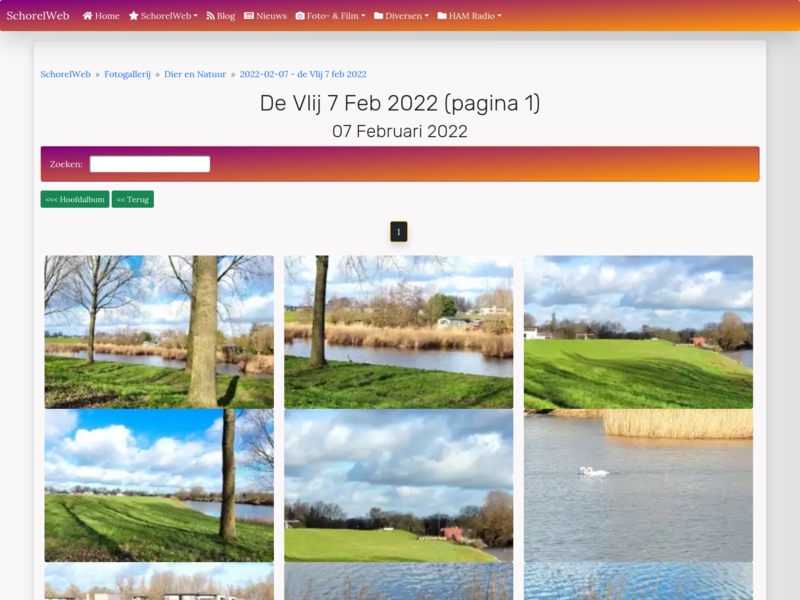The image size is (800, 600).
Task: Click the SchorelWeb brand logo text
Action: pyautogui.click(x=38, y=16)
